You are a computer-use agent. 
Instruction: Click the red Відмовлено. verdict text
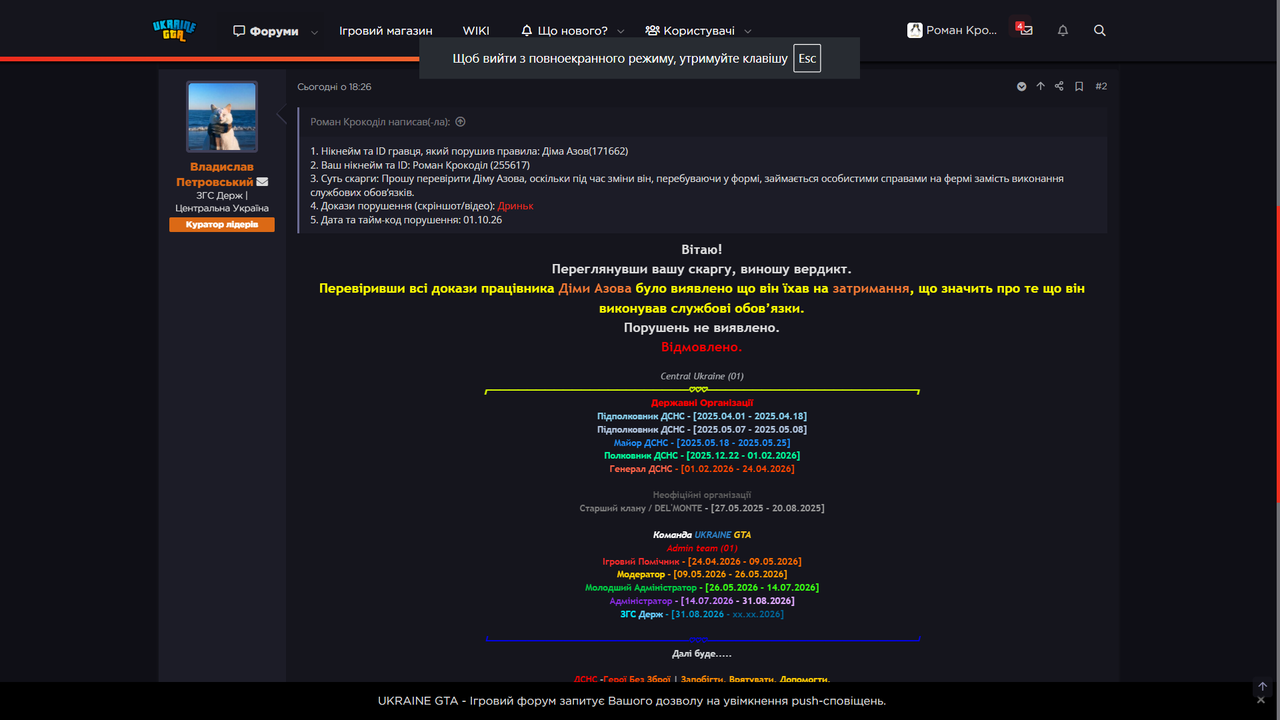(x=702, y=347)
